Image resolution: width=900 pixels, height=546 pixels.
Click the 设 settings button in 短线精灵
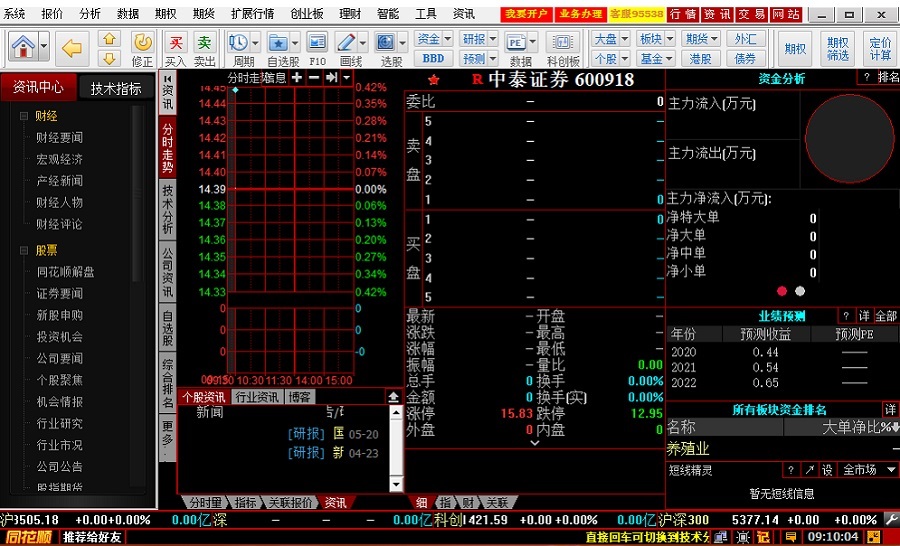(x=827, y=470)
